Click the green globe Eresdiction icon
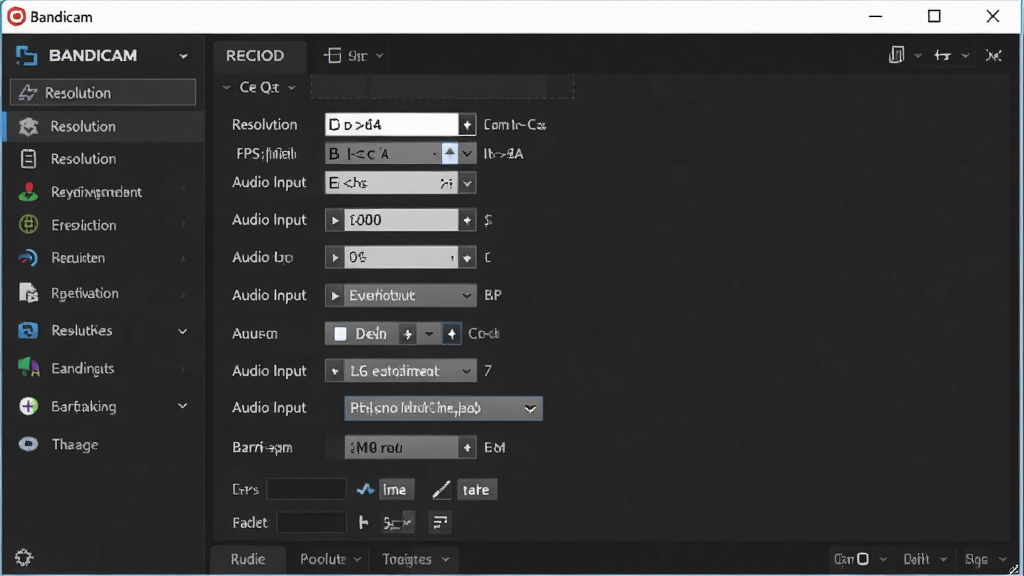 [x=28, y=225]
